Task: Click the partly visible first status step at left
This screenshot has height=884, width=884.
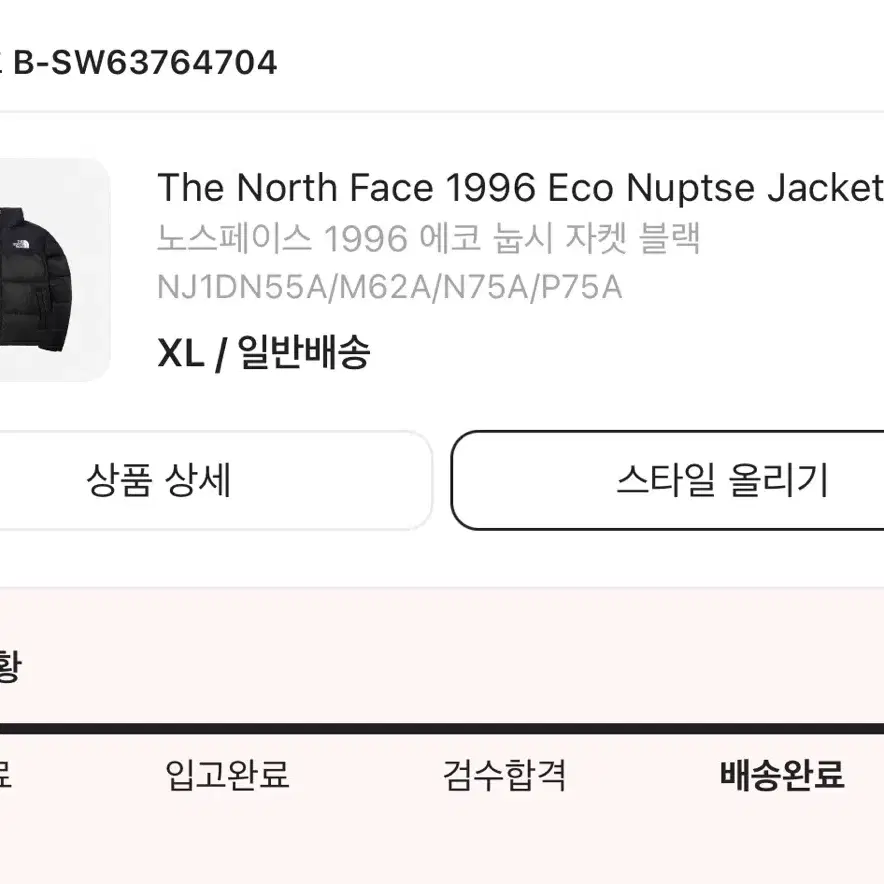Action: pyautogui.click(x=6, y=775)
